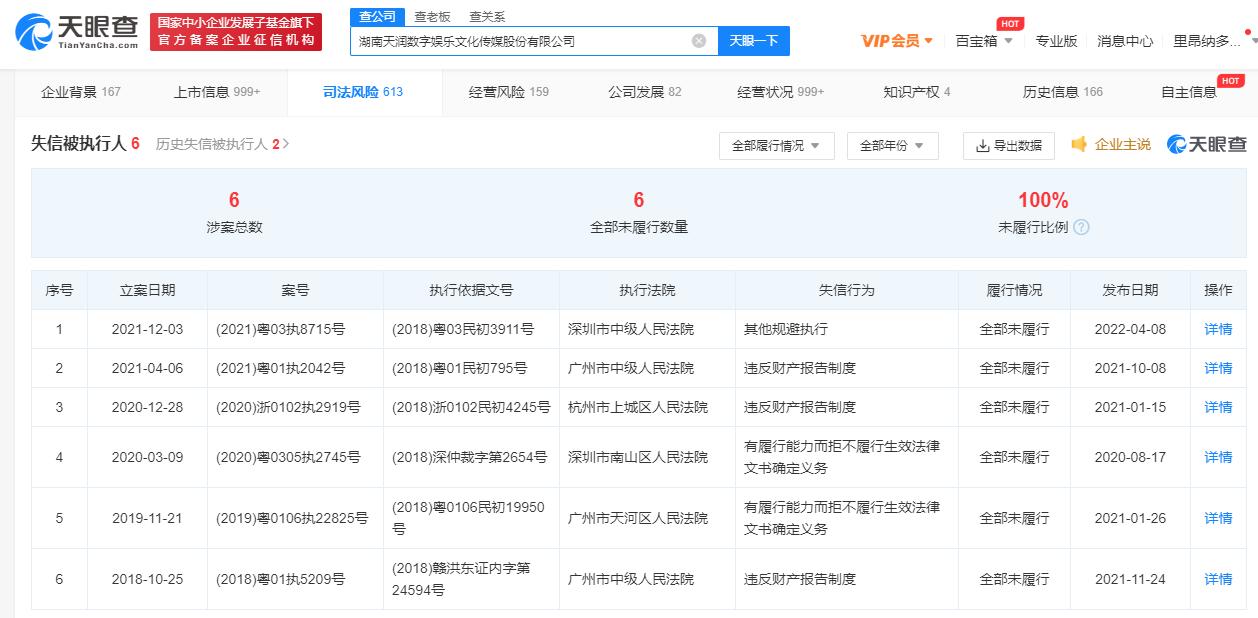The width and height of the screenshot is (1258, 618).
Task: Open 详情 for case (2018)粤01执5209号
Action: coord(1218,579)
